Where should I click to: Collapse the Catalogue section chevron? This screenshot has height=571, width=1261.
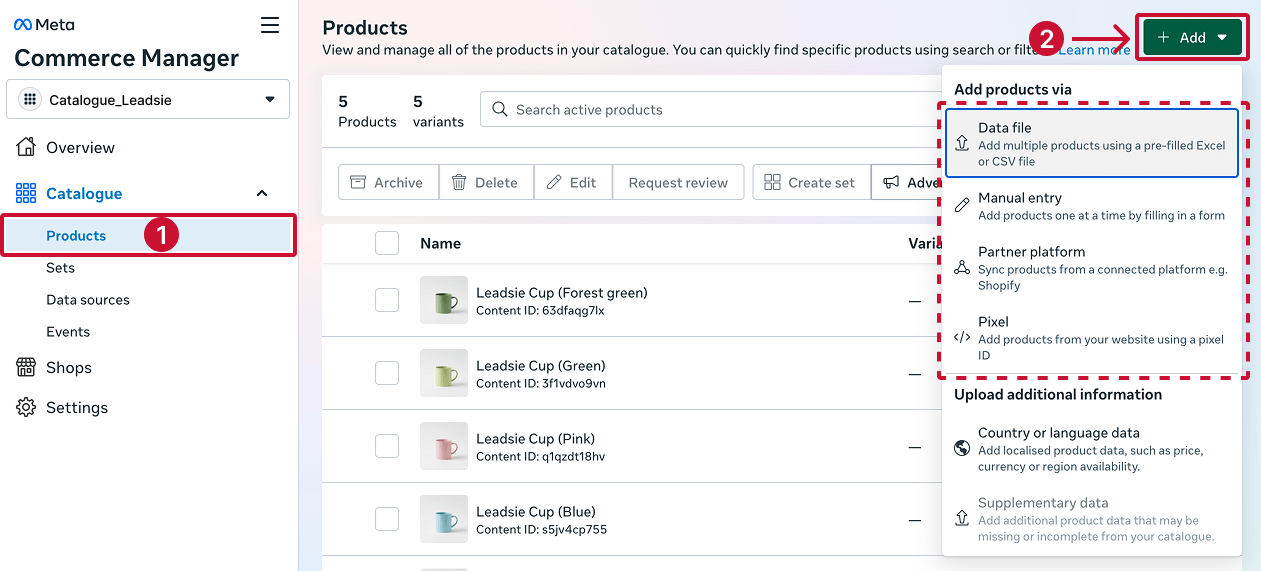(x=262, y=193)
